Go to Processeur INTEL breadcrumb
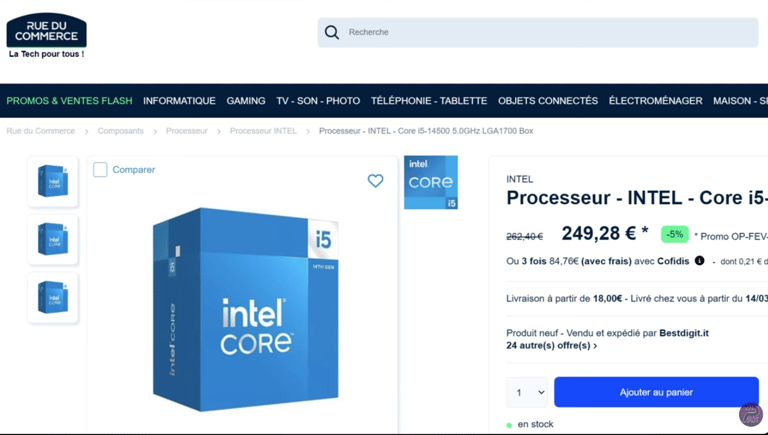768x435 pixels. point(263,131)
